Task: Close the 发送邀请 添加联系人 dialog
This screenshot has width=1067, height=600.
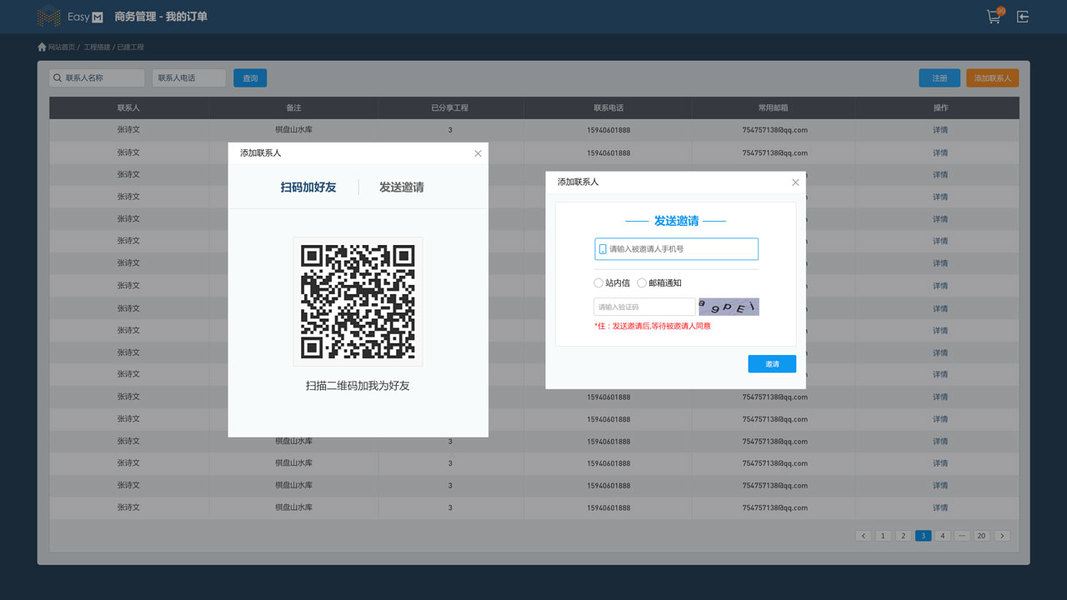Action: pyautogui.click(x=795, y=182)
